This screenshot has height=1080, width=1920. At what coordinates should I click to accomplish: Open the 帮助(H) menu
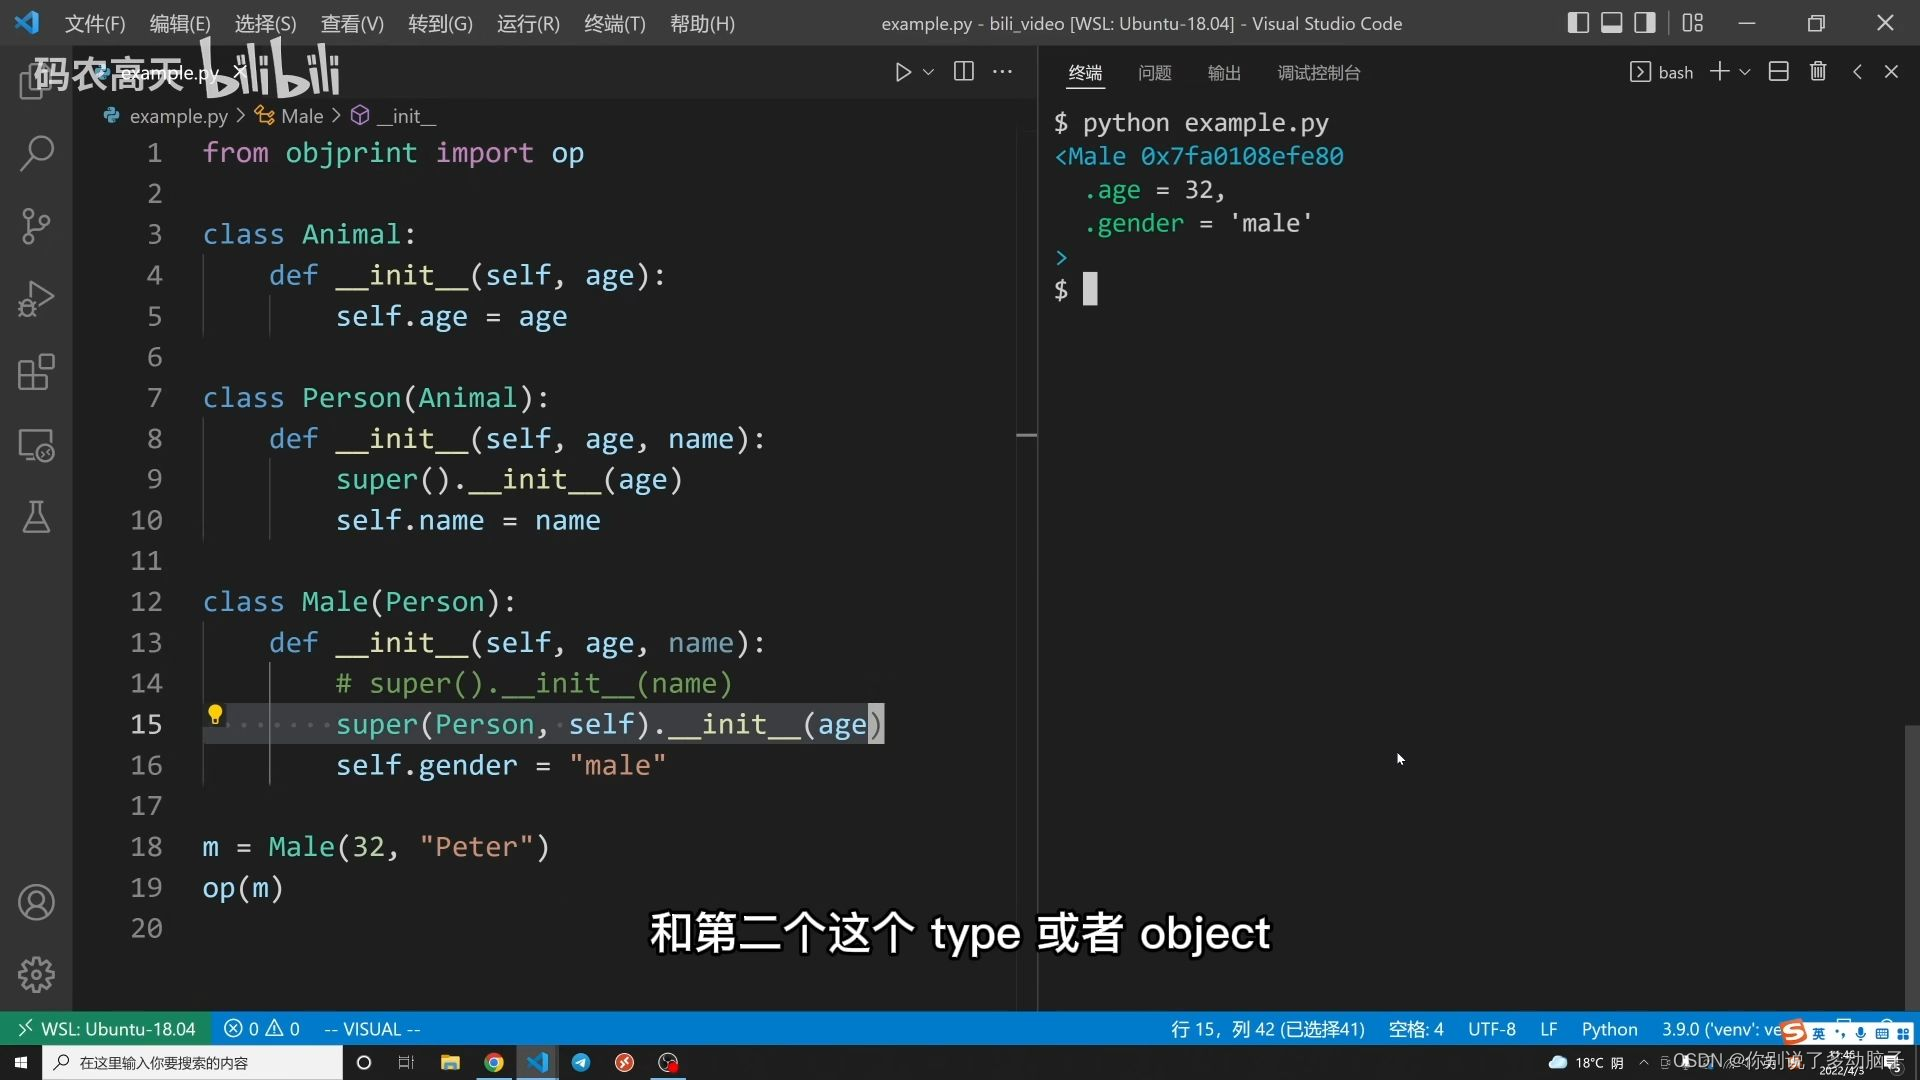[x=702, y=23]
